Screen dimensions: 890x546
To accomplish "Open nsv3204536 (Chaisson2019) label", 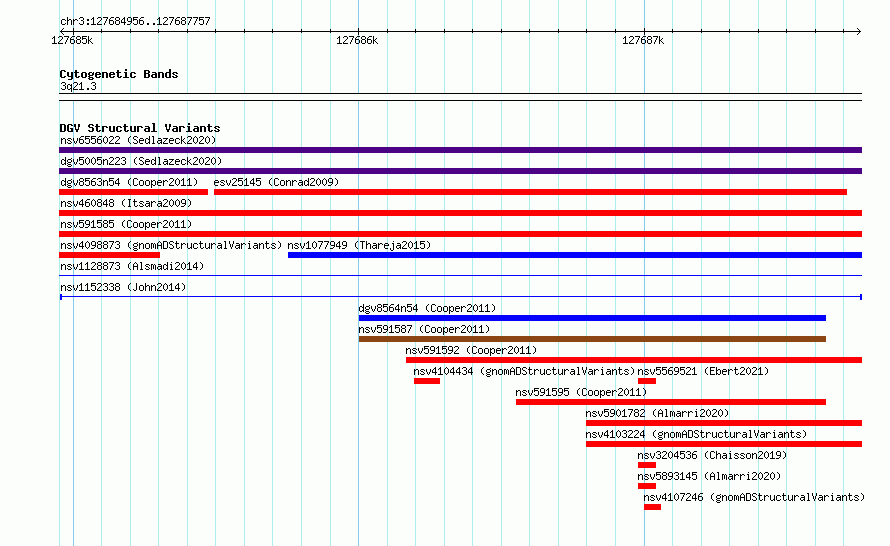I will point(712,455).
